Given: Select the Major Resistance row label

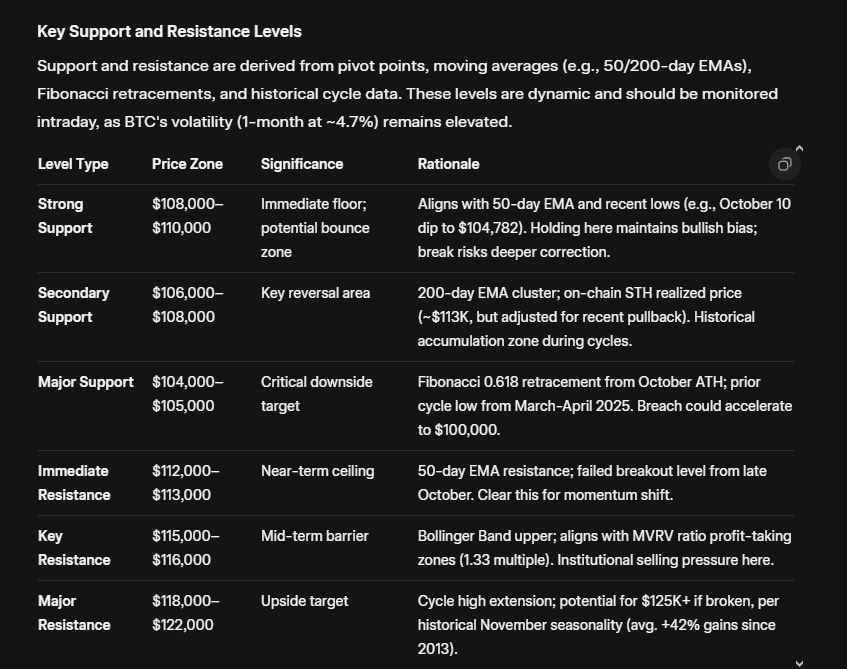Looking at the screenshot, I should pos(73,613).
